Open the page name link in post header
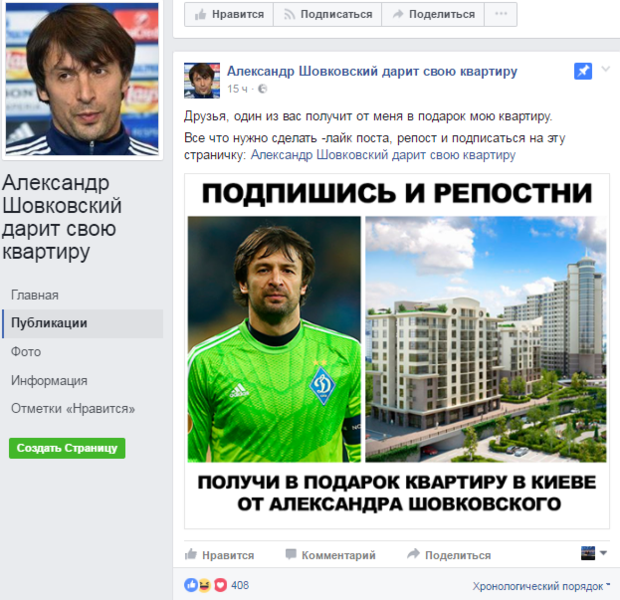The image size is (620, 600). (x=372, y=71)
